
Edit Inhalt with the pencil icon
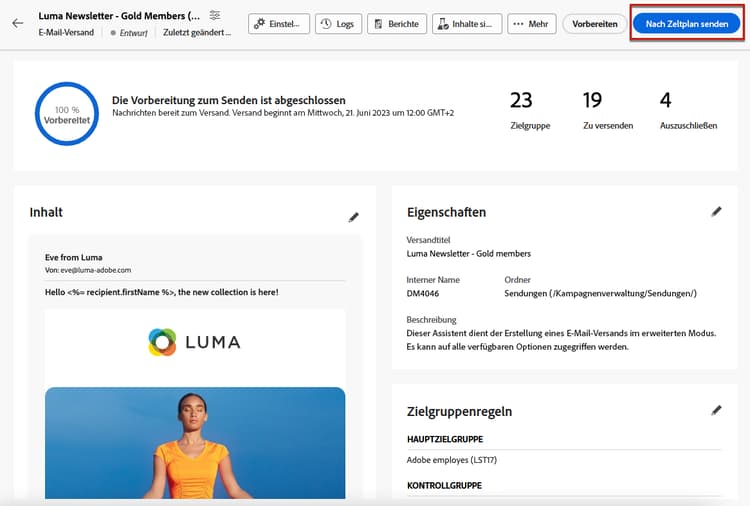tap(353, 218)
